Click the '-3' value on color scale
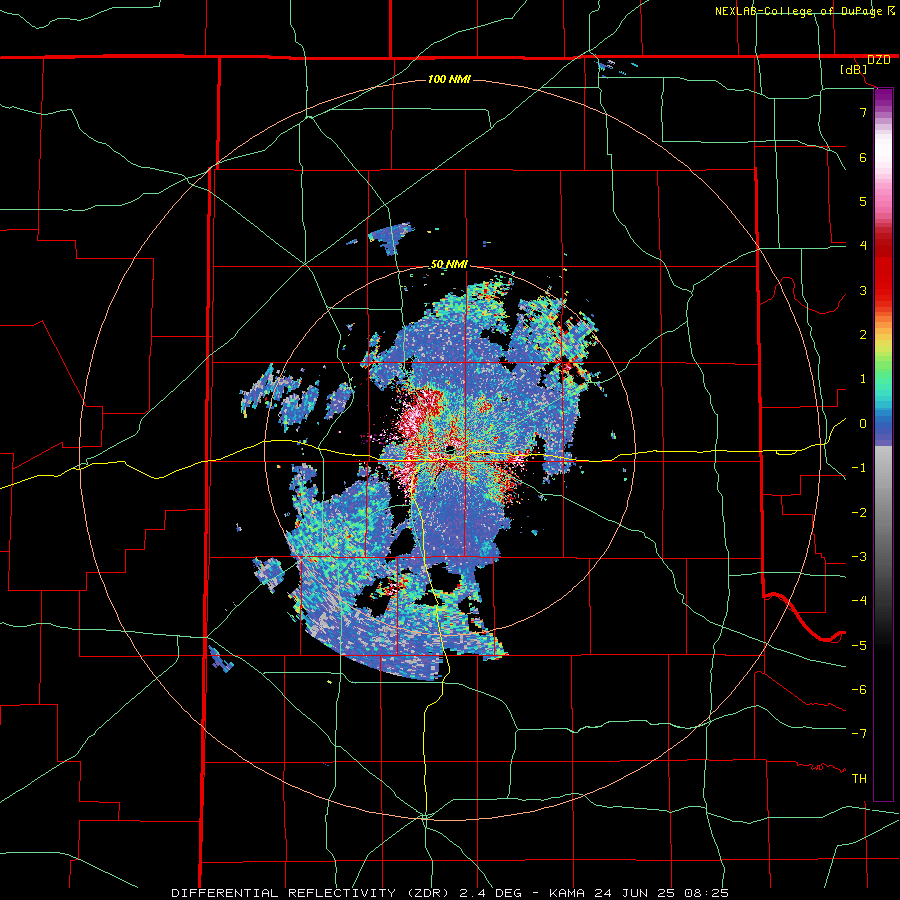 point(859,557)
